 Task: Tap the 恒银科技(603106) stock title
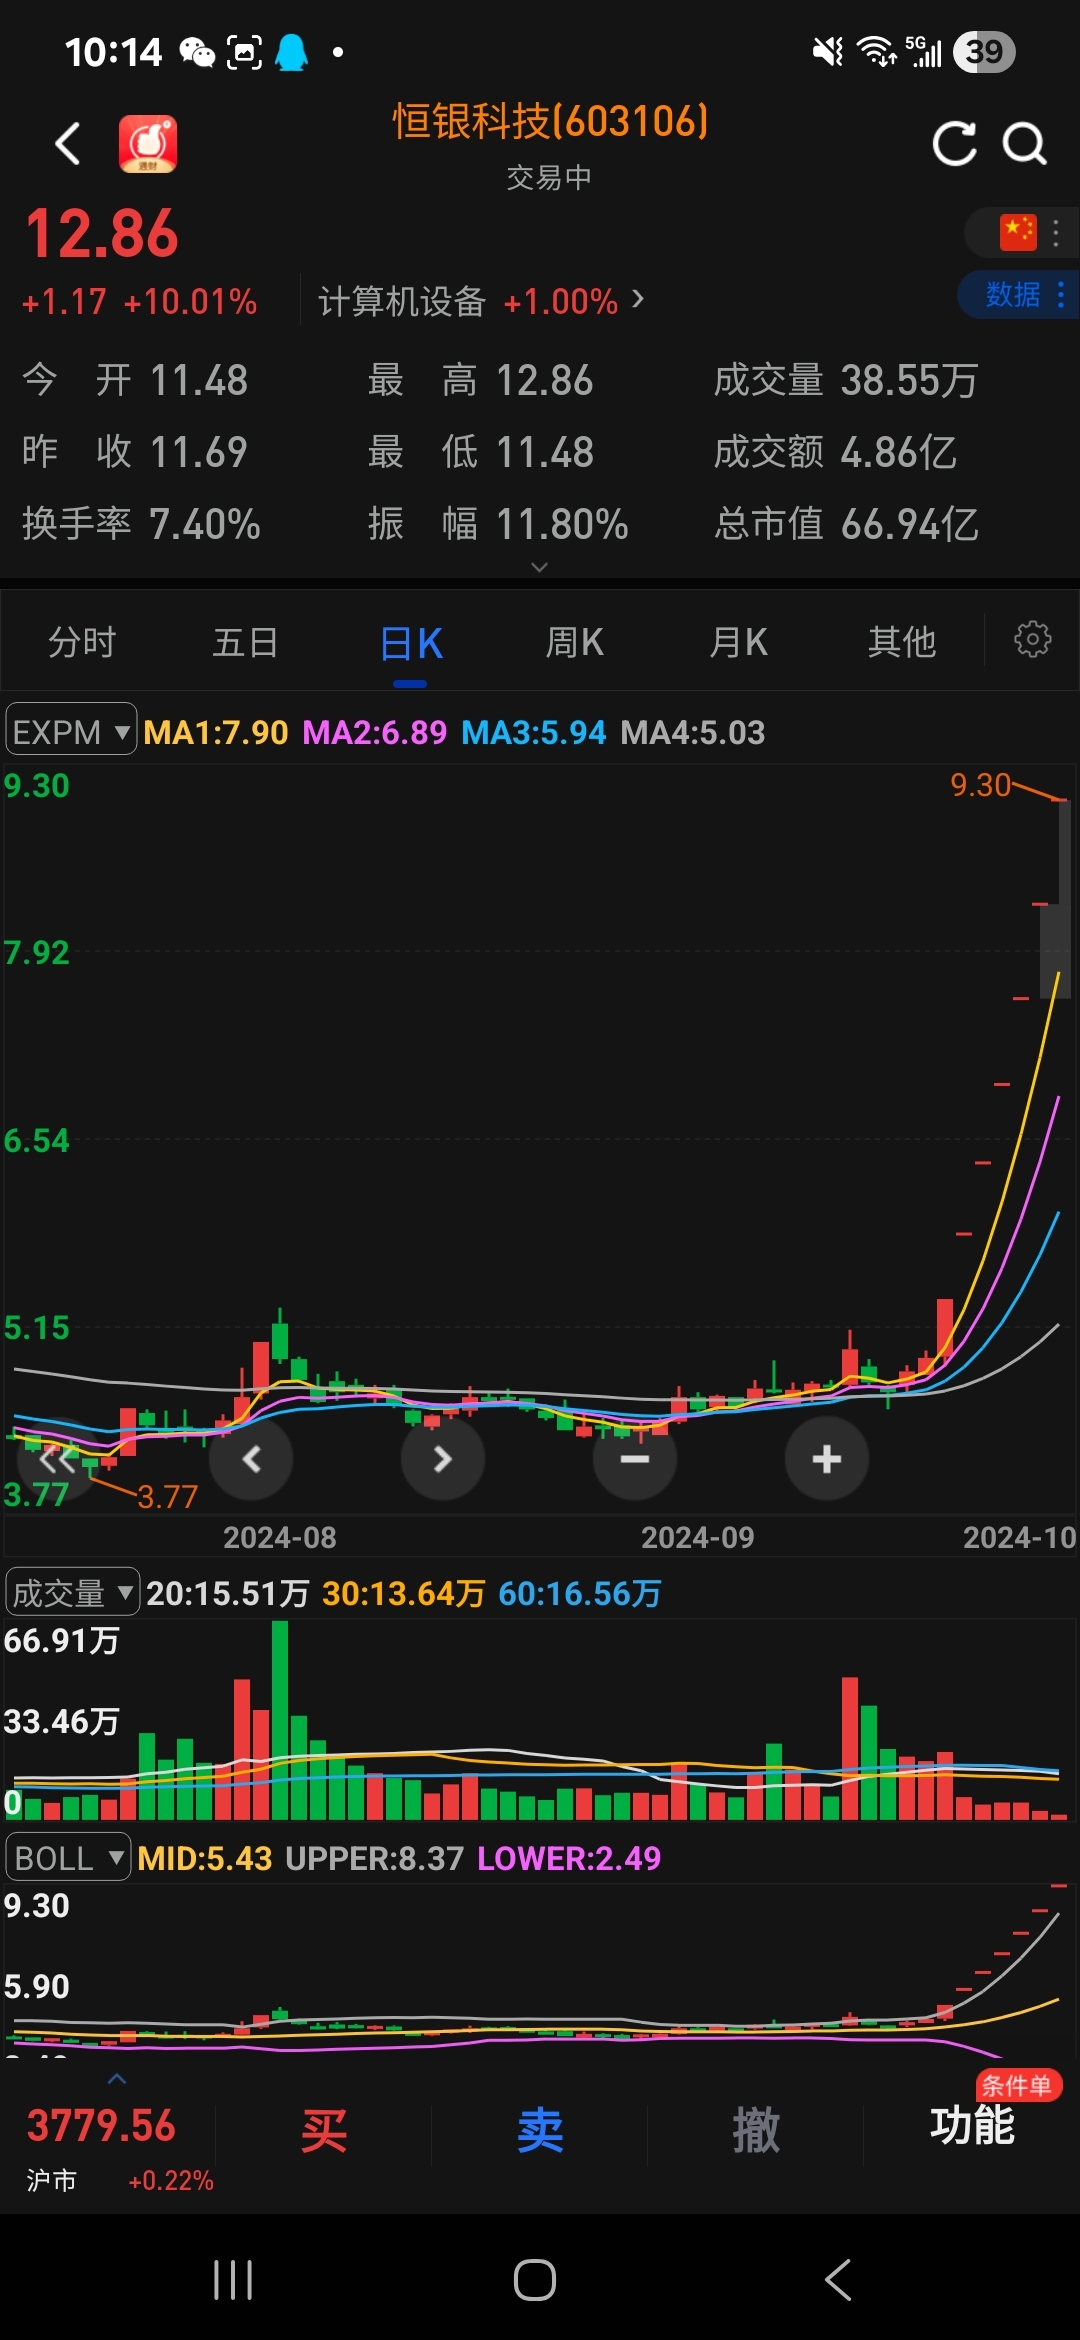(x=550, y=121)
